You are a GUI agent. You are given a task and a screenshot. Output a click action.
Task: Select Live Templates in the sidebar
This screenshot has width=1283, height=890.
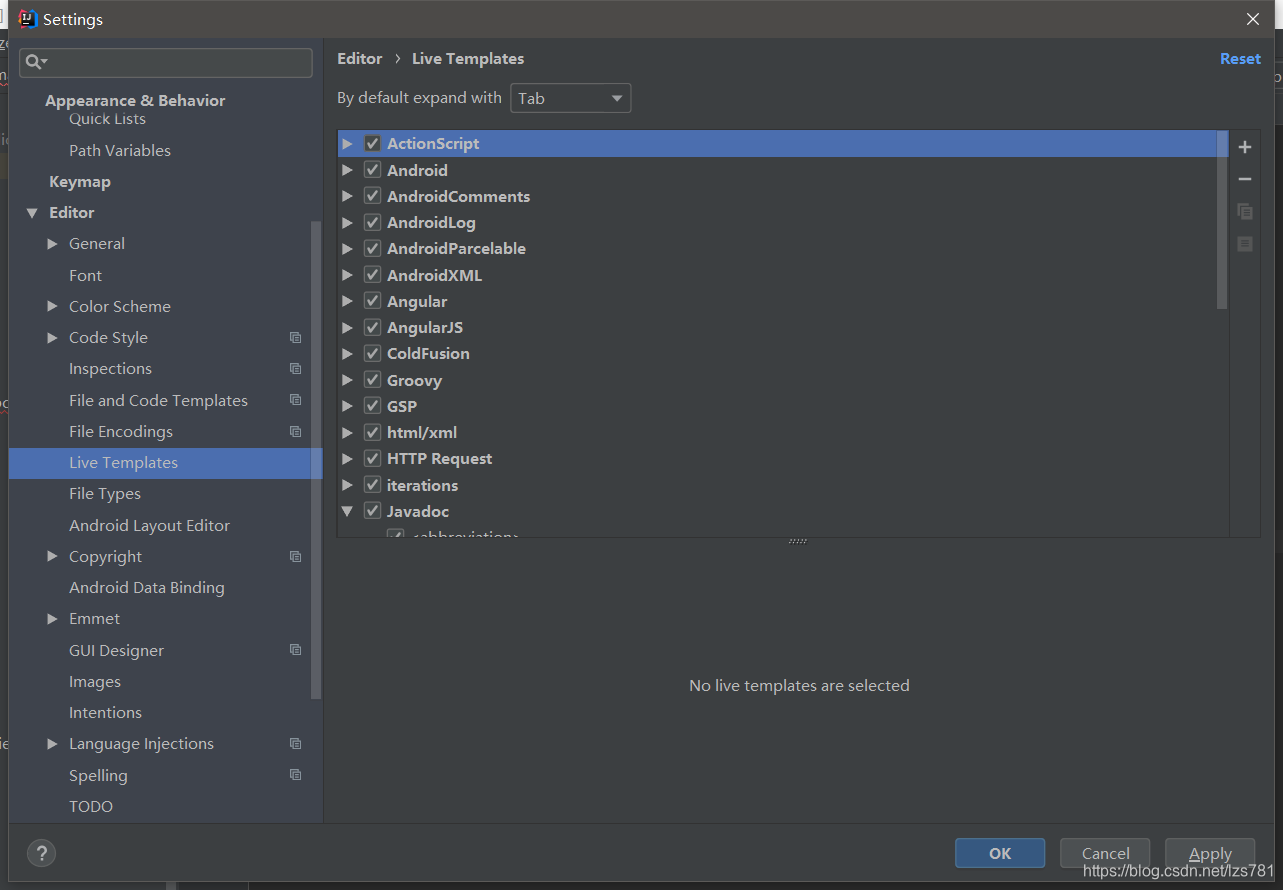123,463
